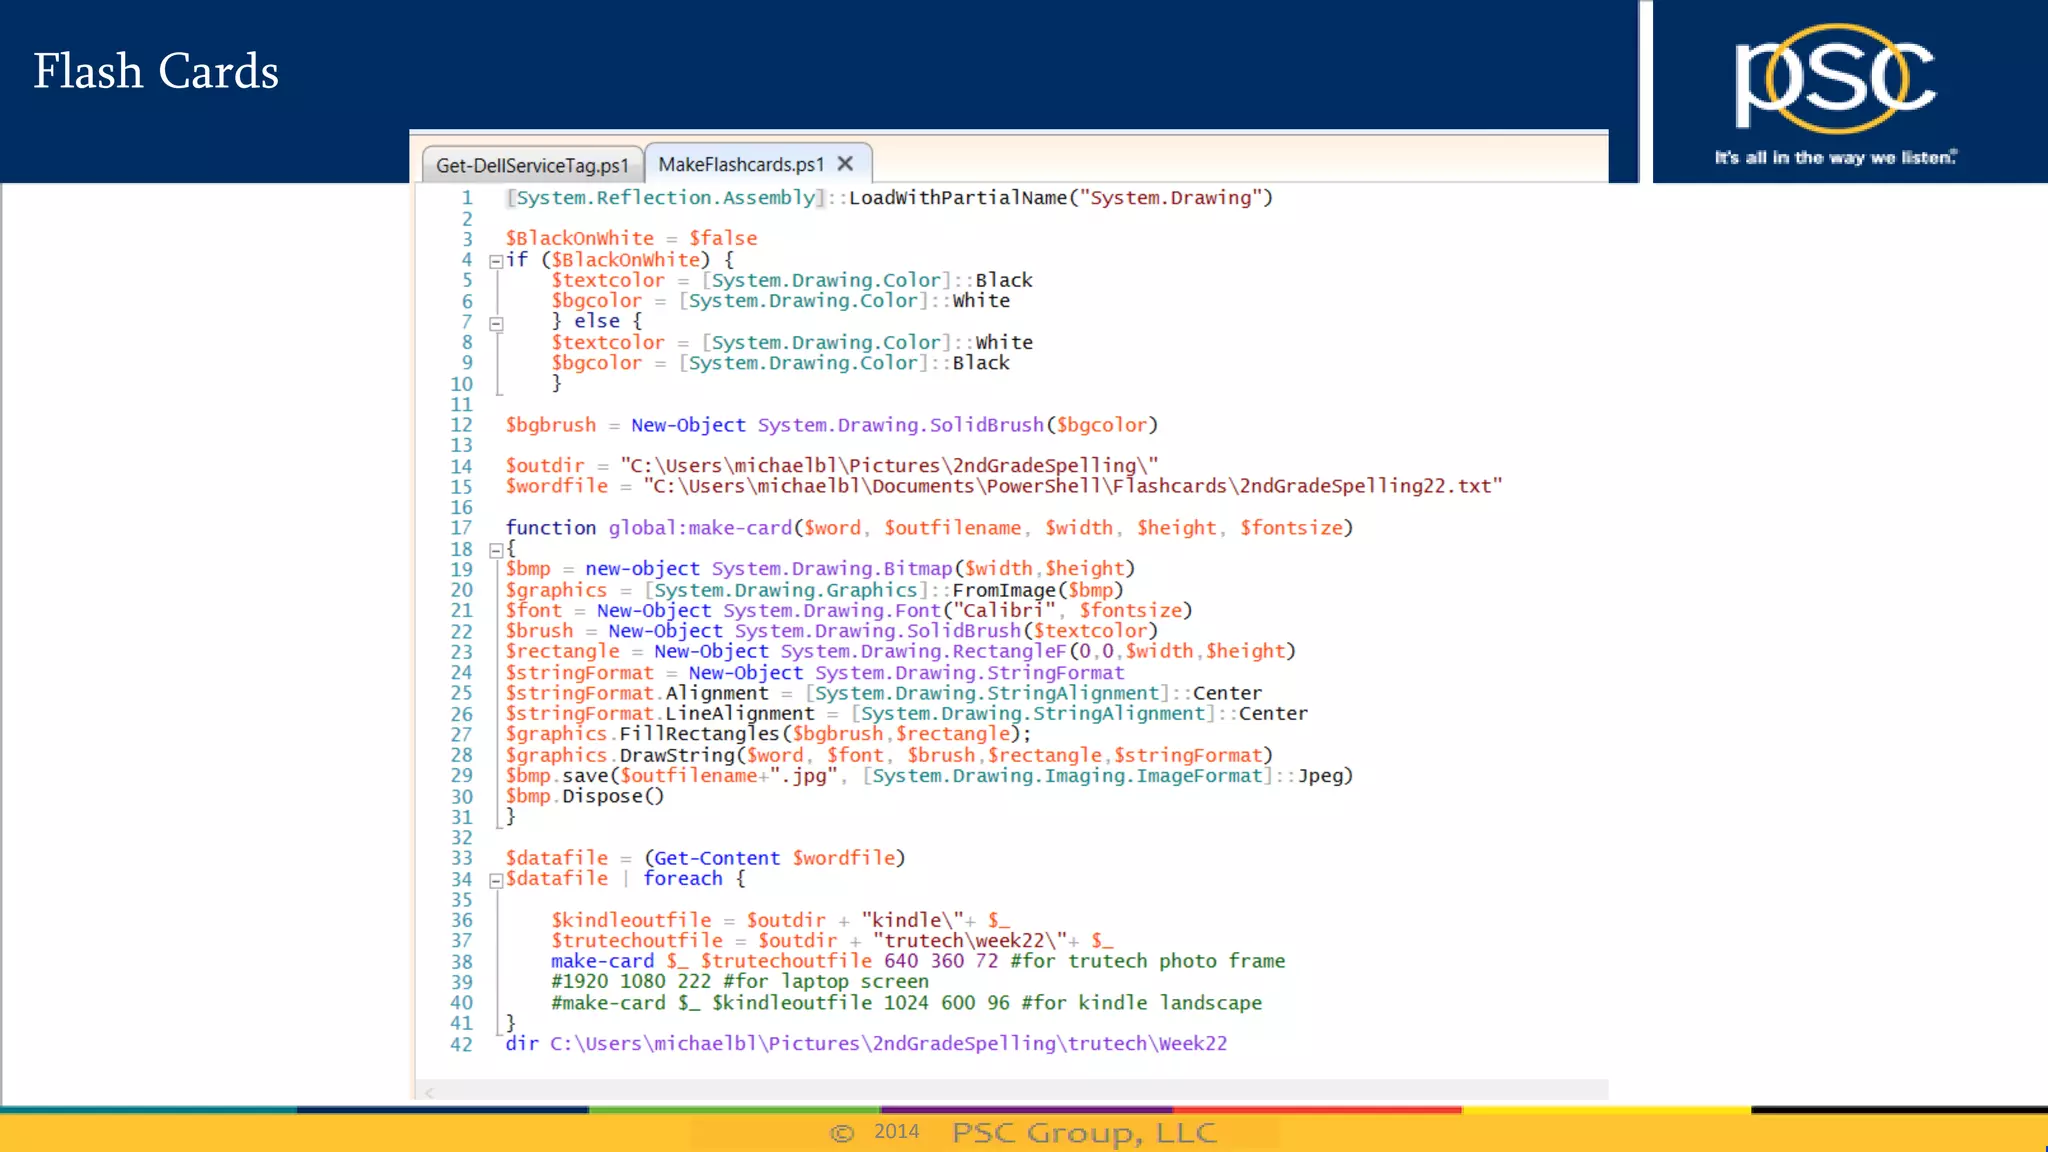Collapse the $datafile foreach loop
This screenshot has width=2048, height=1152.
pyautogui.click(x=496, y=881)
